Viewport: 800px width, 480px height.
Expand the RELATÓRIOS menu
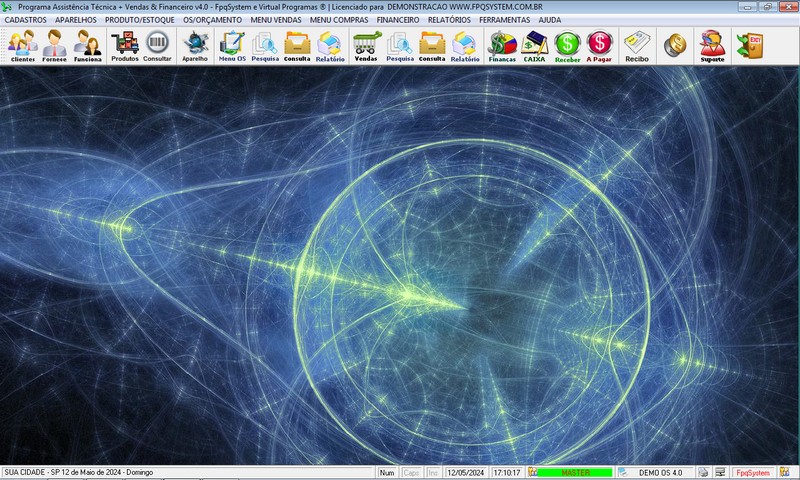pos(449,20)
